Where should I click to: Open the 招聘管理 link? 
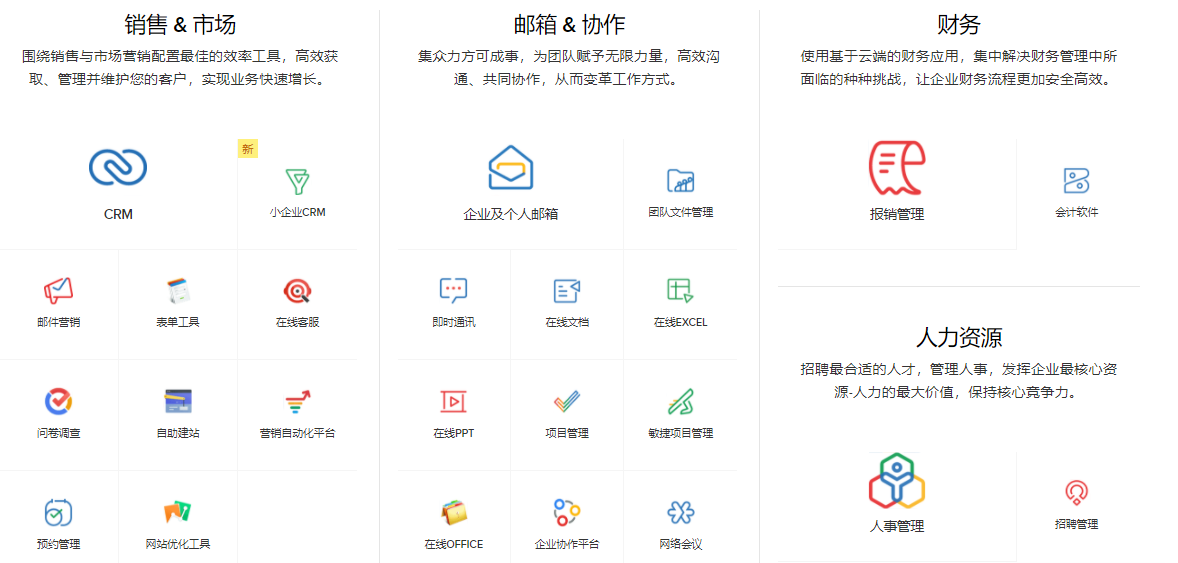(x=1076, y=524)
